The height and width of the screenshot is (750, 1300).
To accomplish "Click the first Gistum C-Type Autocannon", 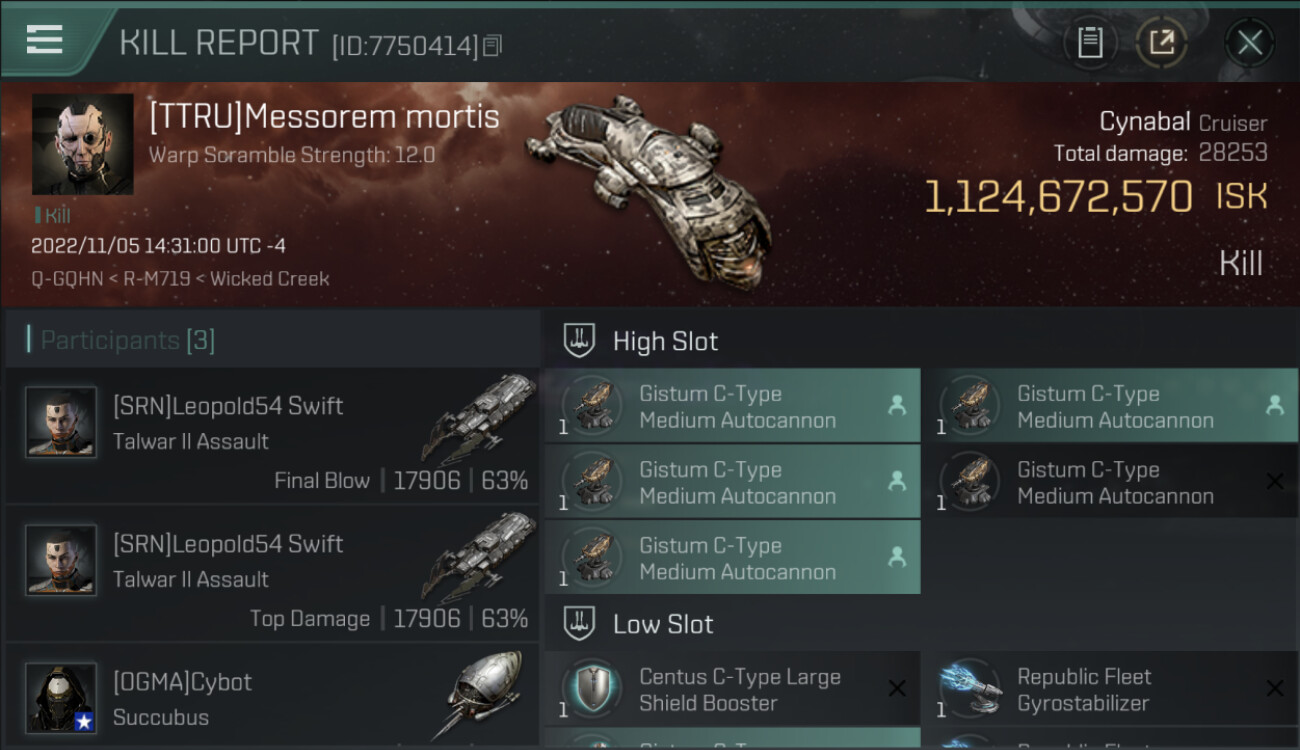I will click(732, 406).
